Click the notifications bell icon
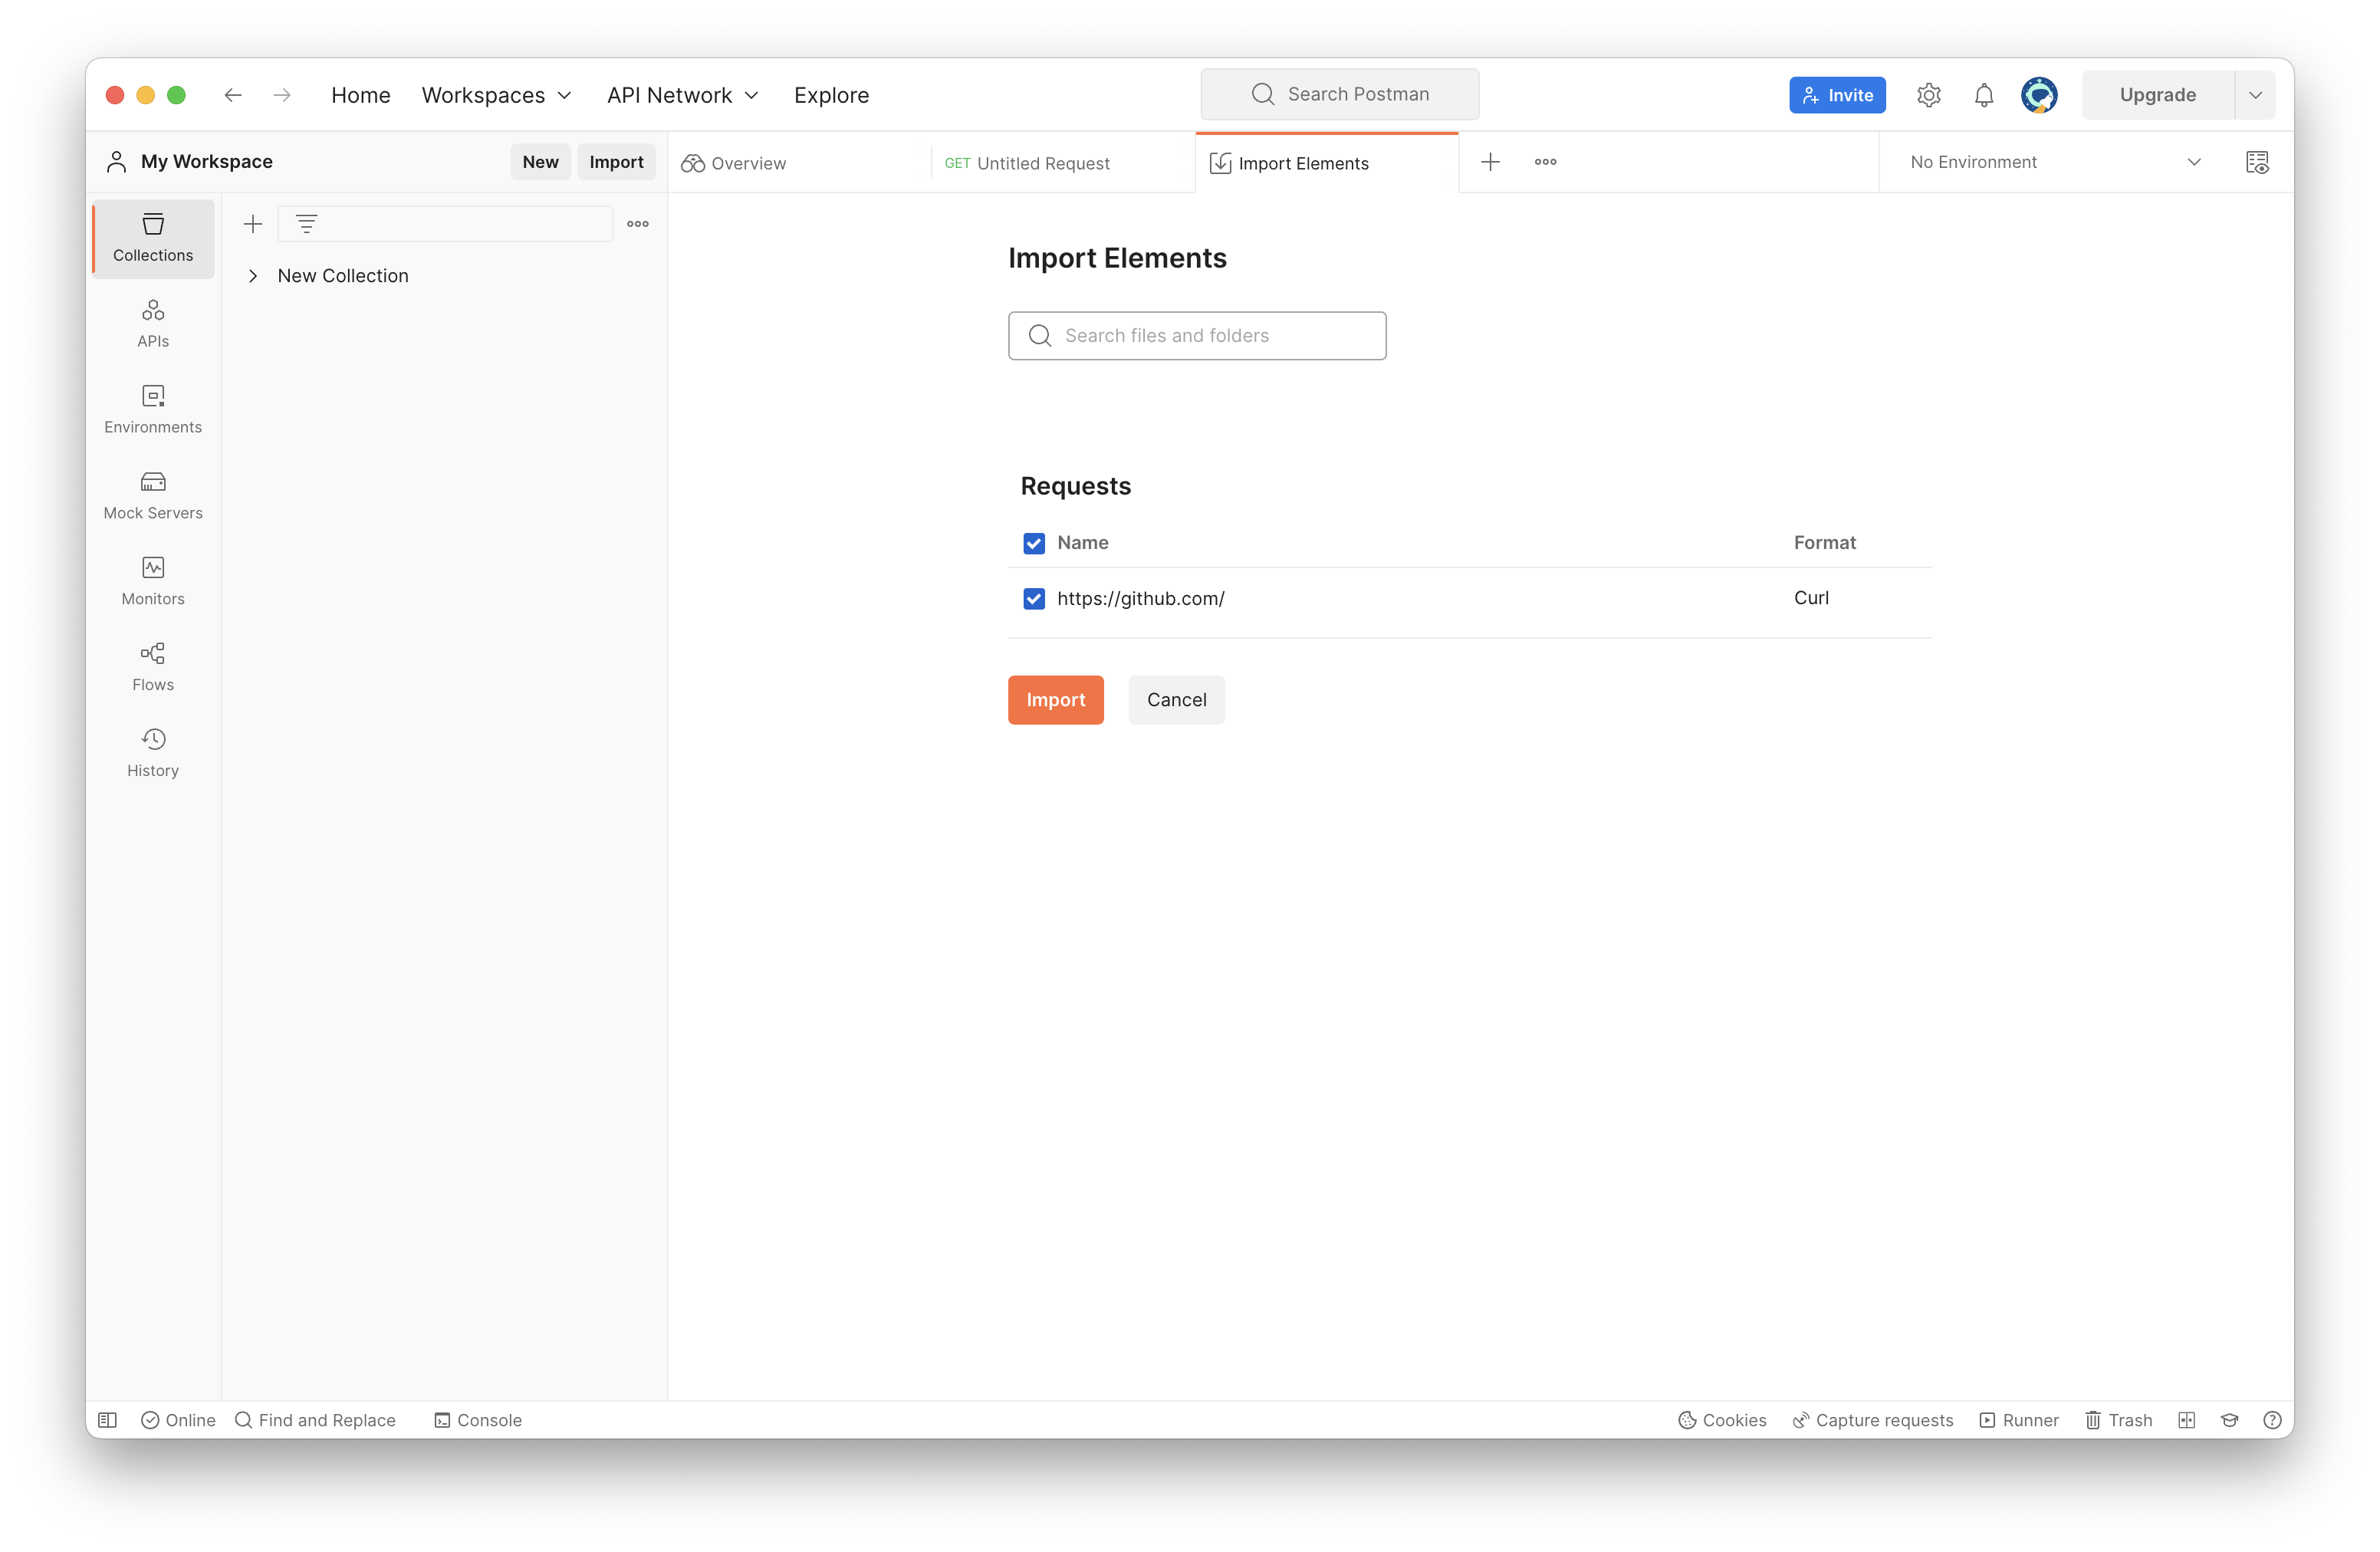The width and height of the screenshot is (2380, 1552). pyautogui.click(x=1984, y=95)
